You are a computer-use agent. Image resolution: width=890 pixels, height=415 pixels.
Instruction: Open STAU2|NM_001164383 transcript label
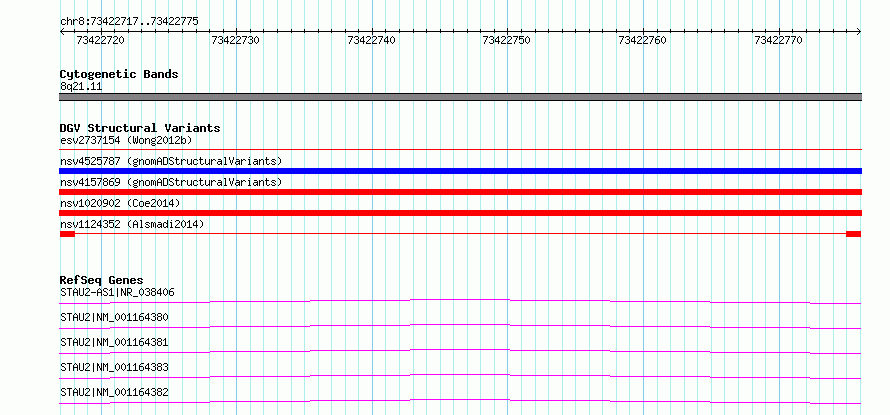(114, 367)
